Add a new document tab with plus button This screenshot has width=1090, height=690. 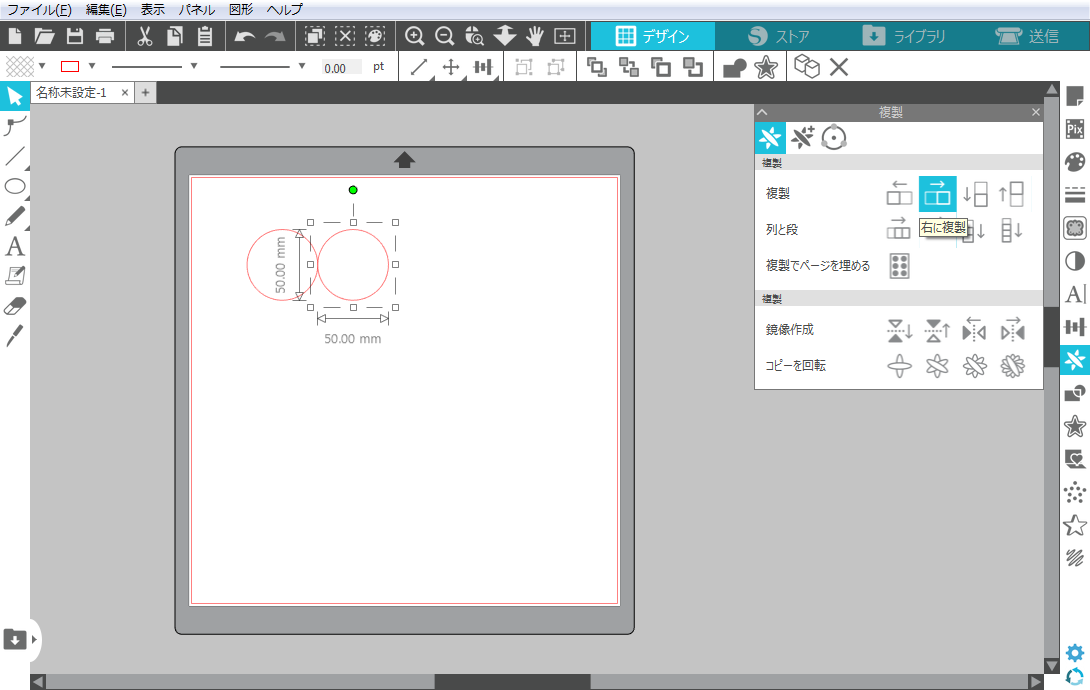(x=145, y=93)
